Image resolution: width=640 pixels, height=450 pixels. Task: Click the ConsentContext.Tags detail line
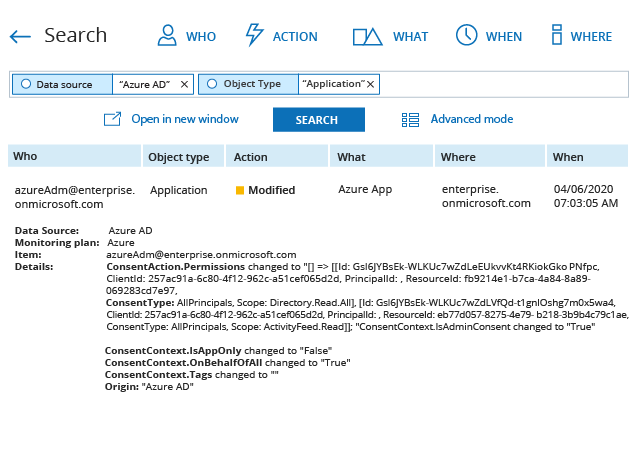coord(191,375)
